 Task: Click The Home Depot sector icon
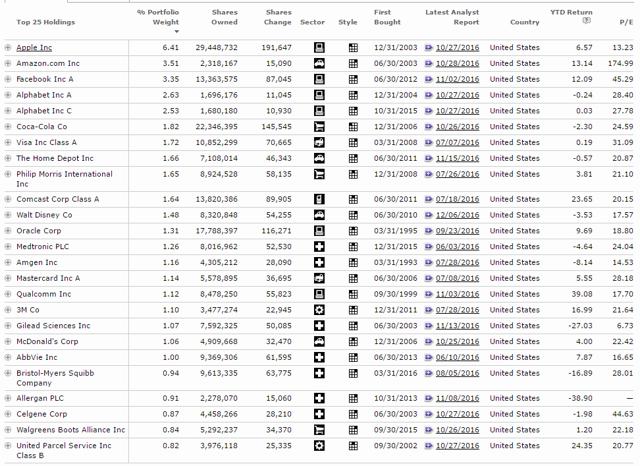click(319, 159)
